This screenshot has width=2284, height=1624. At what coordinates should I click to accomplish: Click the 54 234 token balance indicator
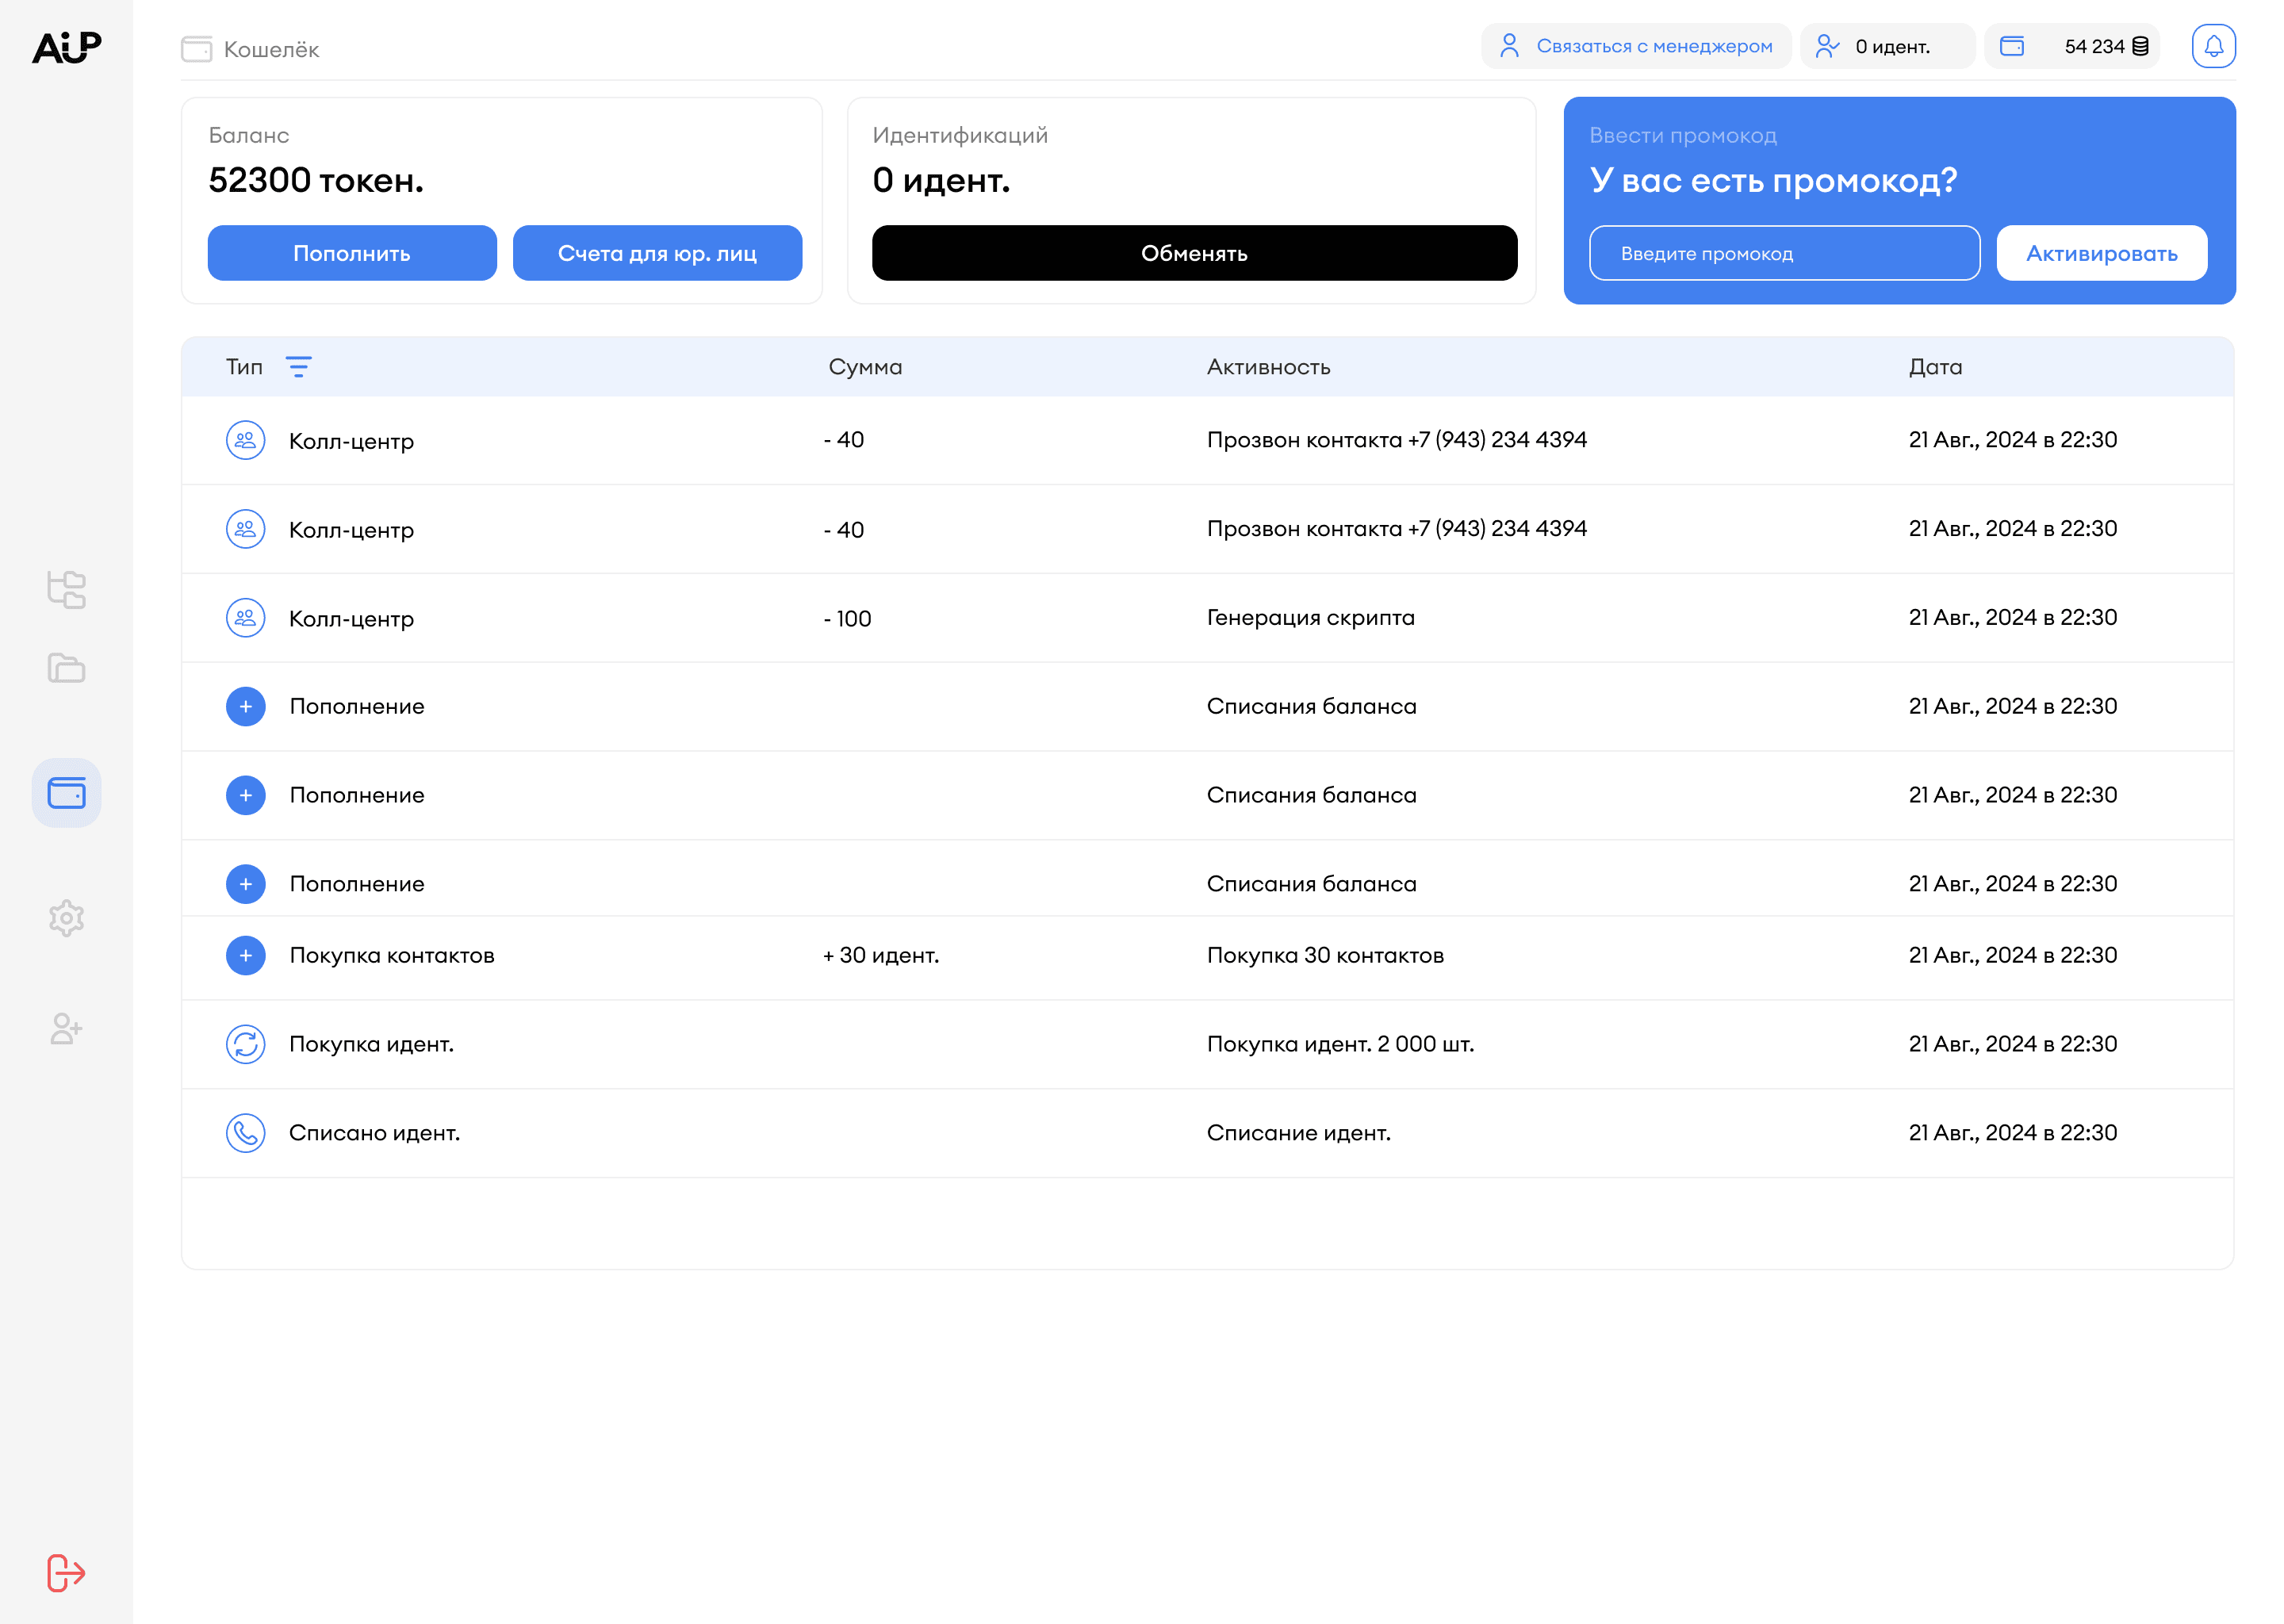2073,46
